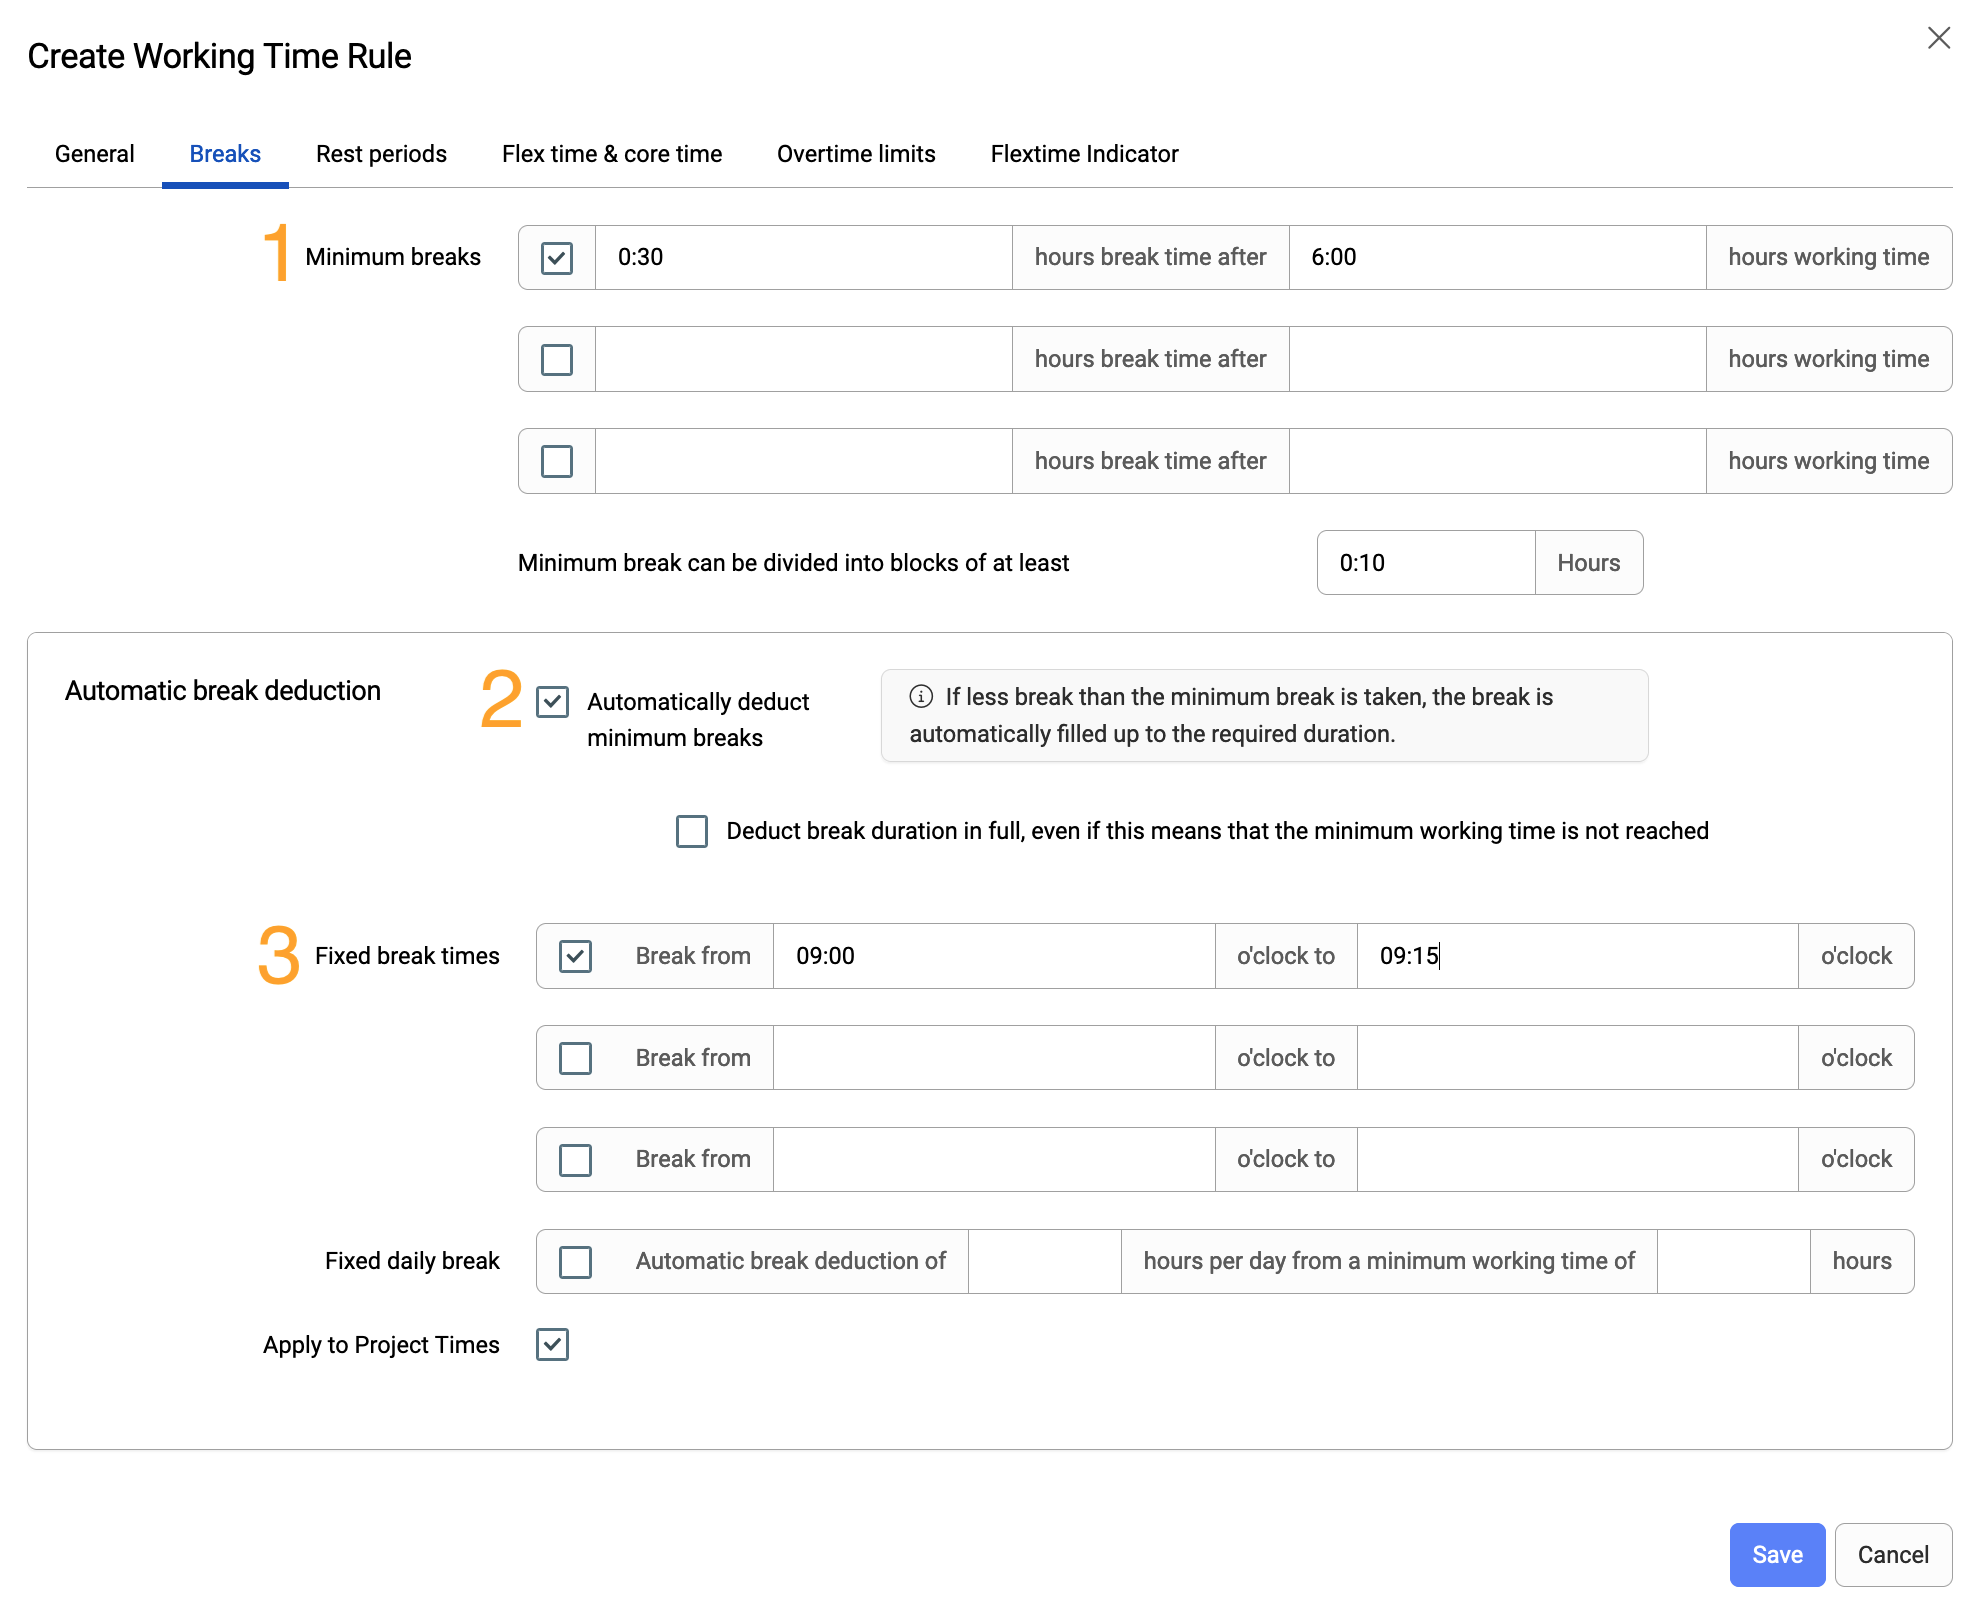Viewport: 1980px width, 1604px height.
Task: Click the Fixed daily break label
Action: [412, 1261]
